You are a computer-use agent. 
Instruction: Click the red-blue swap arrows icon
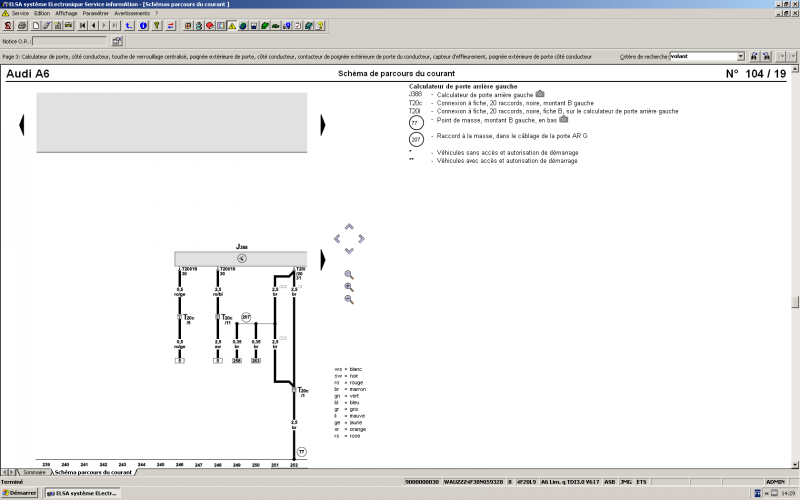[170, 26]
